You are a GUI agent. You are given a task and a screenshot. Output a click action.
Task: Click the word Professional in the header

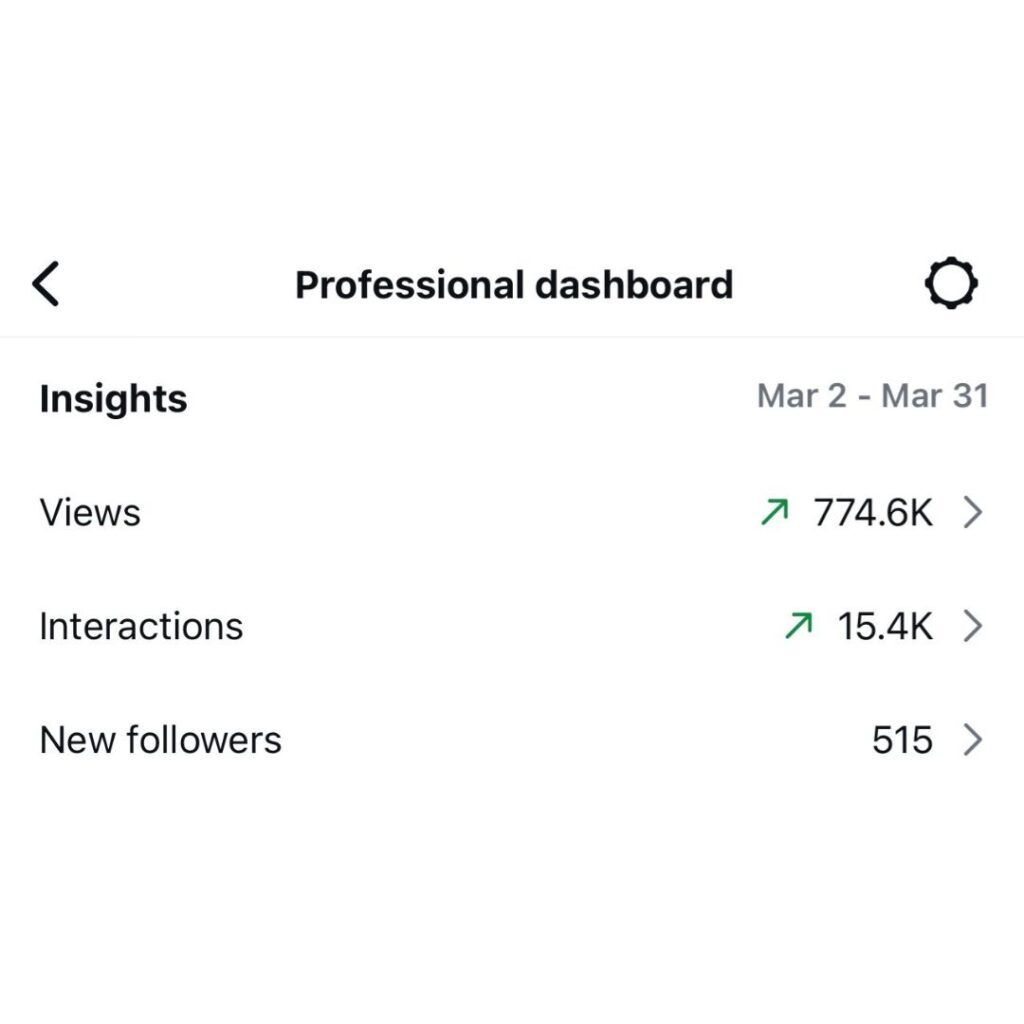click(x=410, y=286)
